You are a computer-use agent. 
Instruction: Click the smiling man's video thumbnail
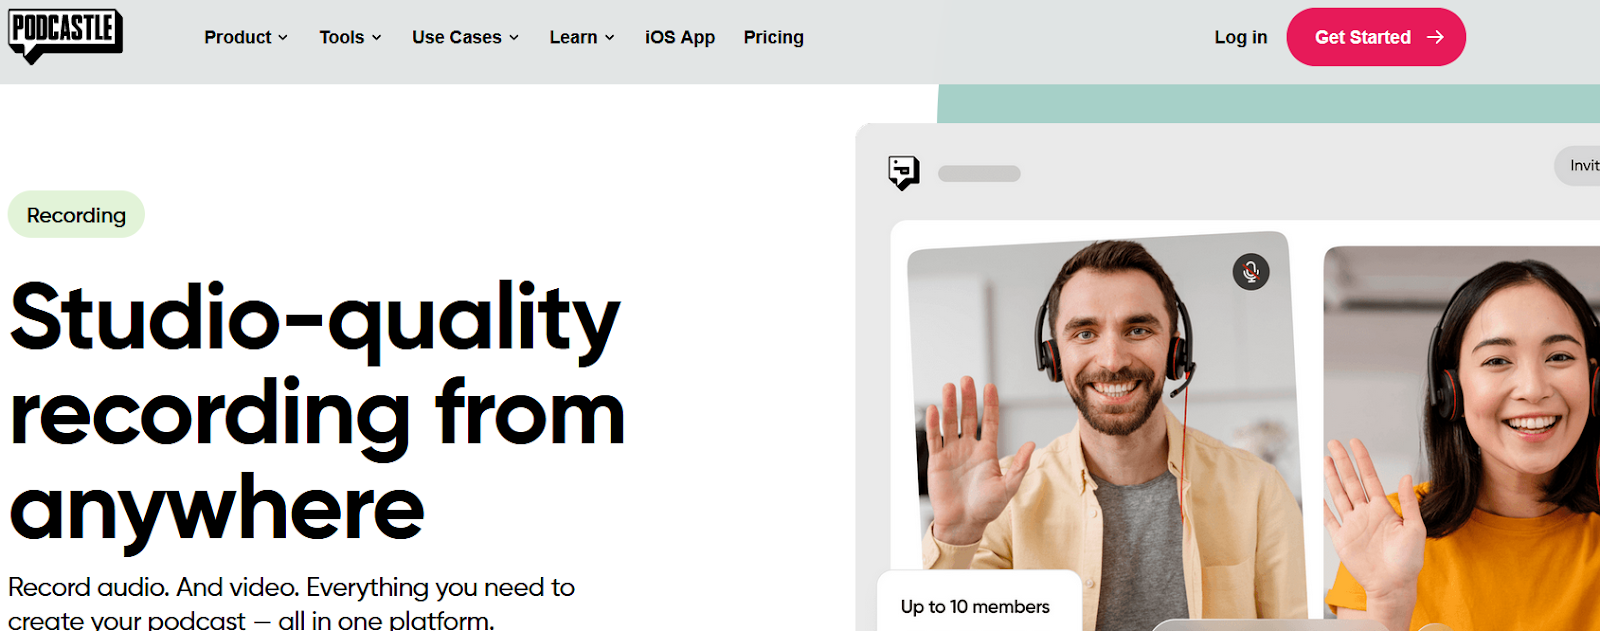point(1105,430)
